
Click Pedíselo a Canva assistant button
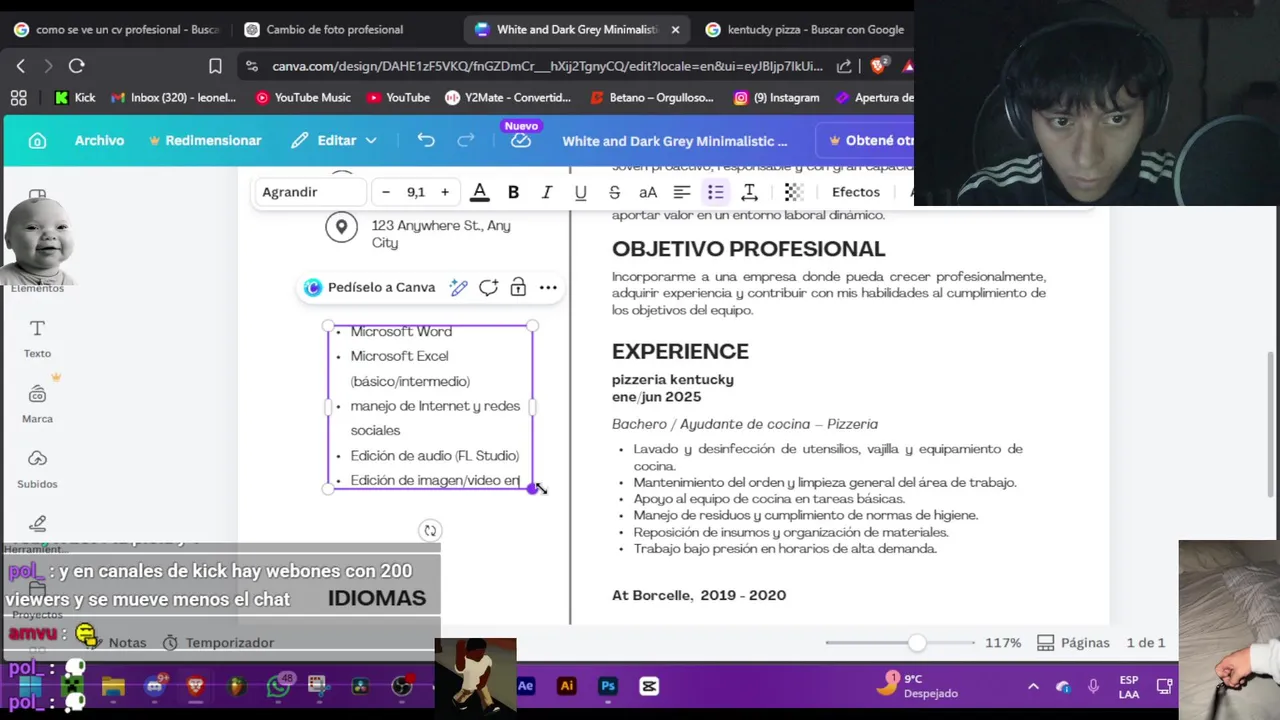point(371,287)
